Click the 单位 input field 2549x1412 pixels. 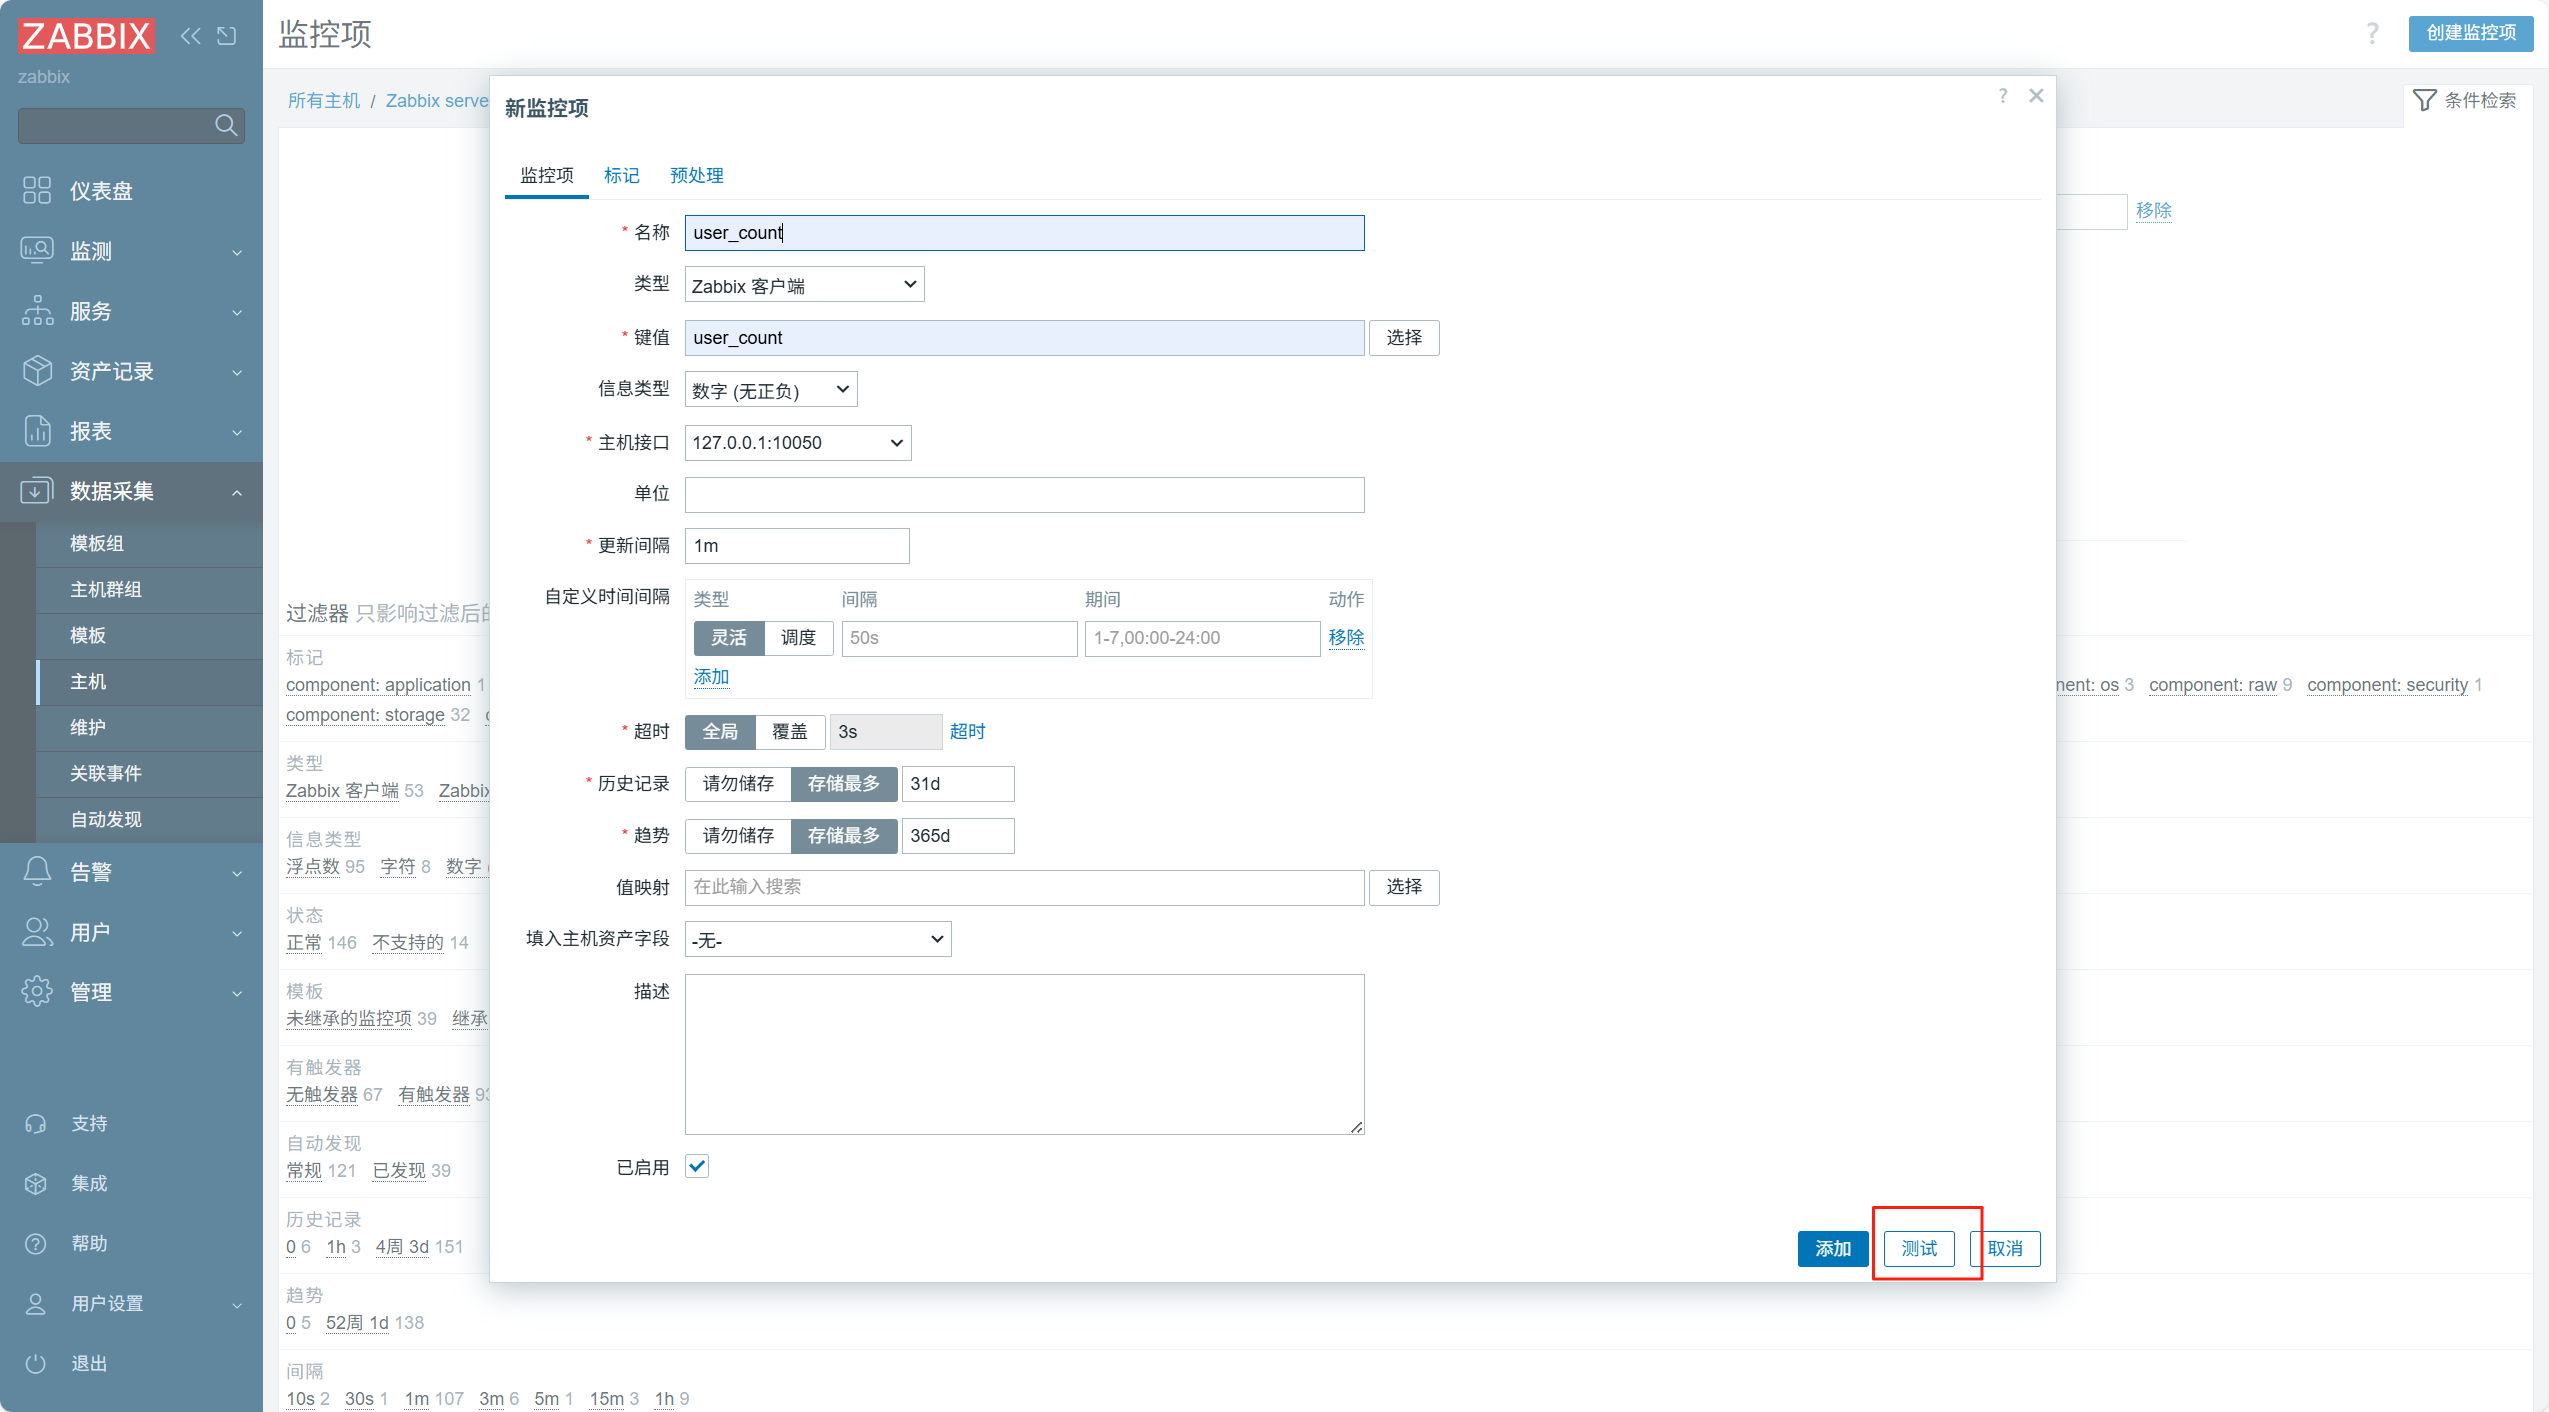point(1024,494)
